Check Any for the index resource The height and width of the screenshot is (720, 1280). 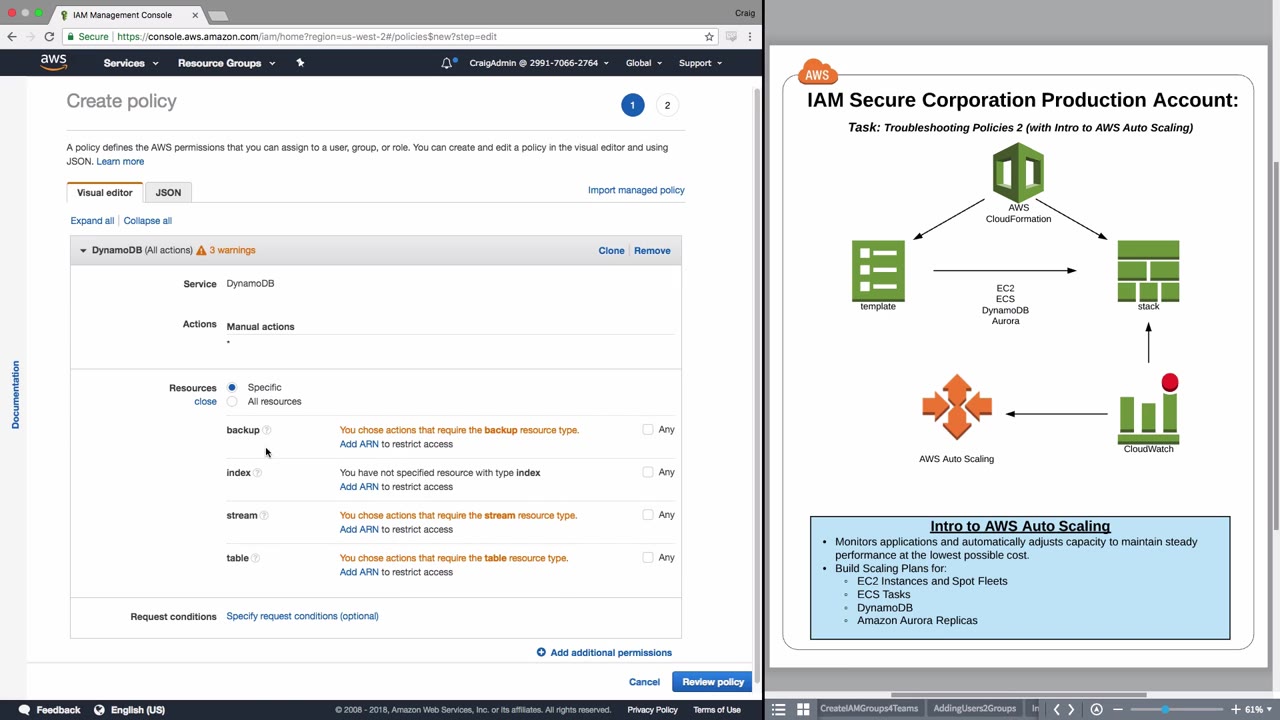[x=648, y=472]
